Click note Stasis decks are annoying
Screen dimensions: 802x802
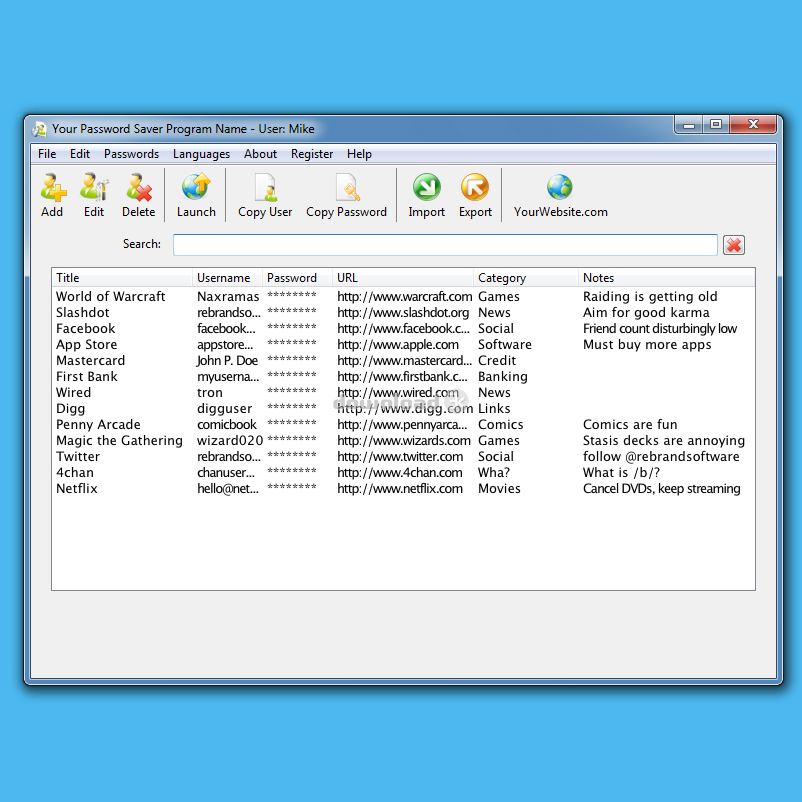coord(664,440)
